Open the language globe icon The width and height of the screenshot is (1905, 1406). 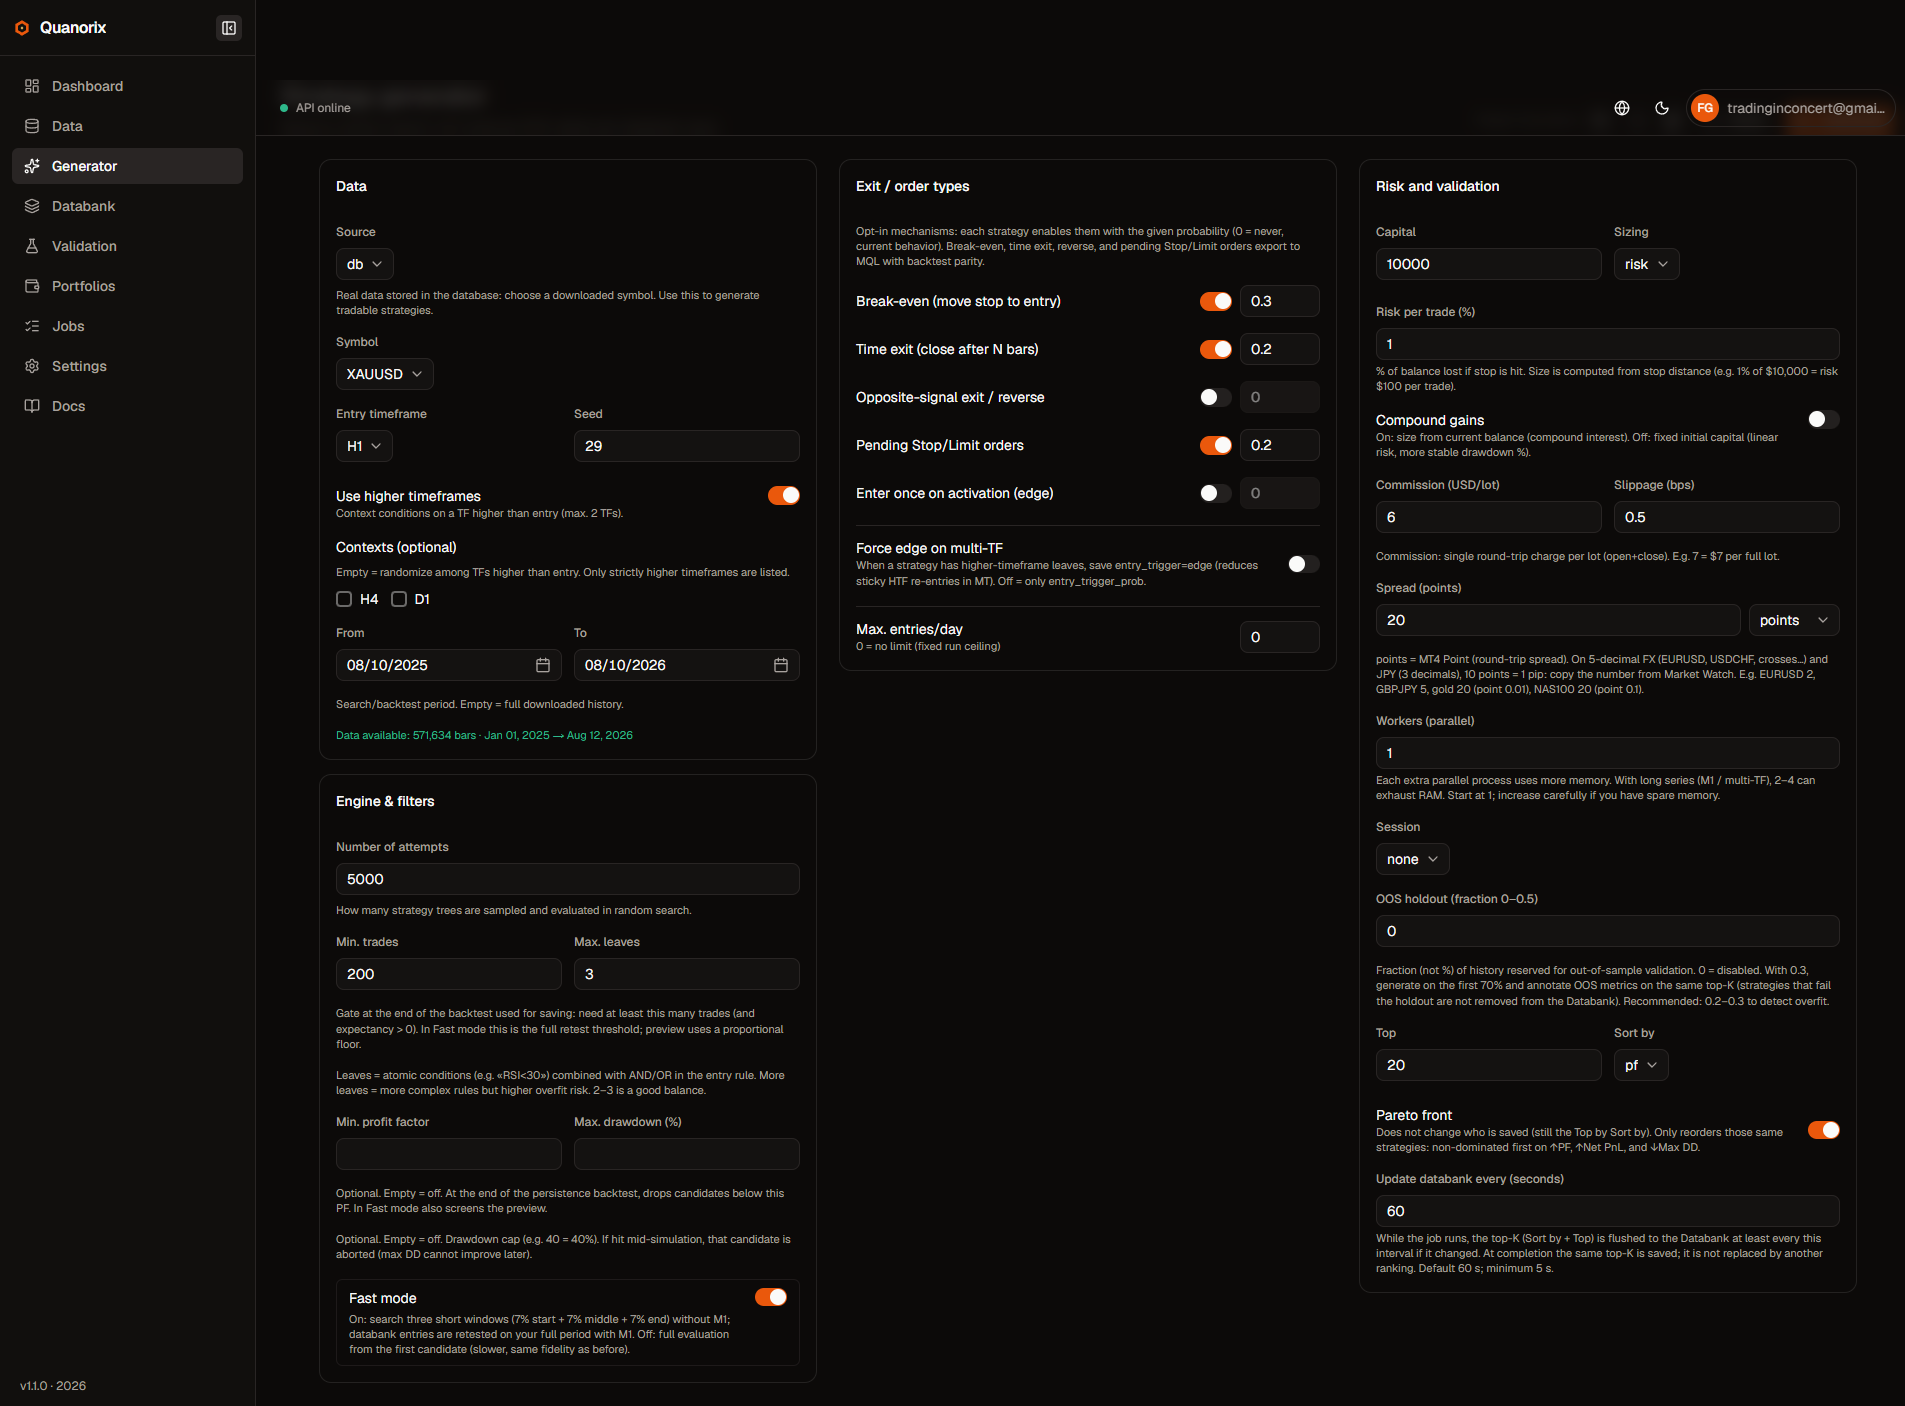click(x=1622, y=108)
